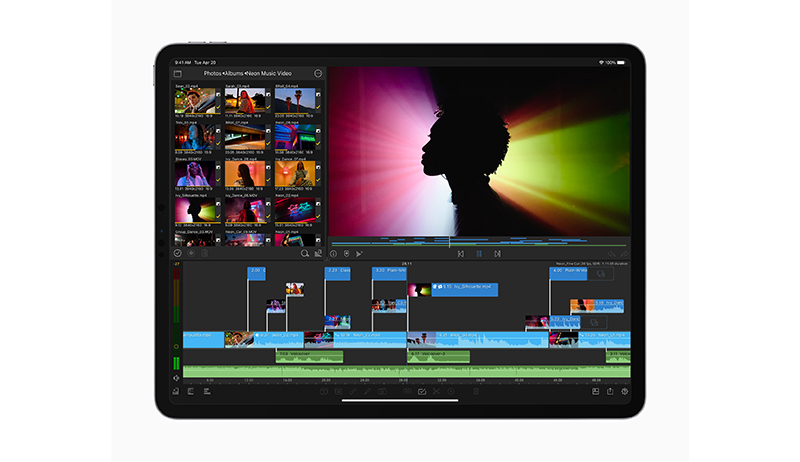Split clip with the scissors tool

[436, 392]
